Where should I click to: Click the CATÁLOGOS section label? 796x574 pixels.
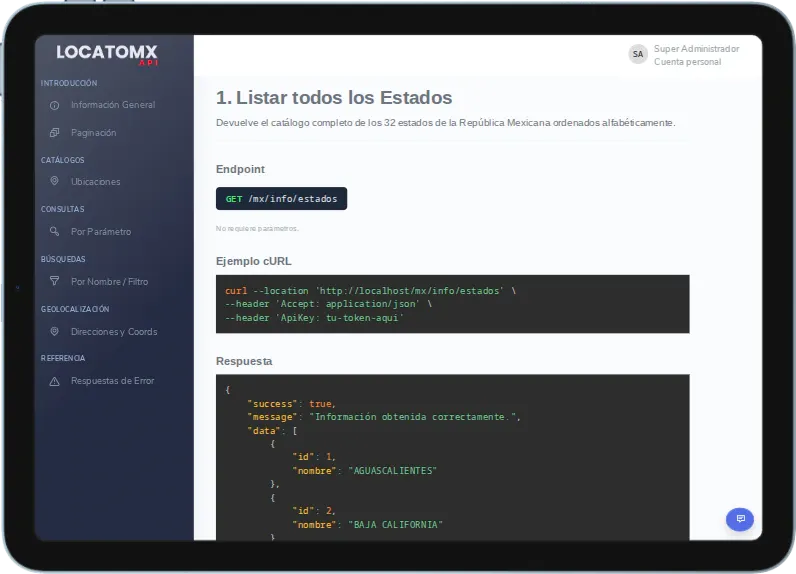[62, 160]
